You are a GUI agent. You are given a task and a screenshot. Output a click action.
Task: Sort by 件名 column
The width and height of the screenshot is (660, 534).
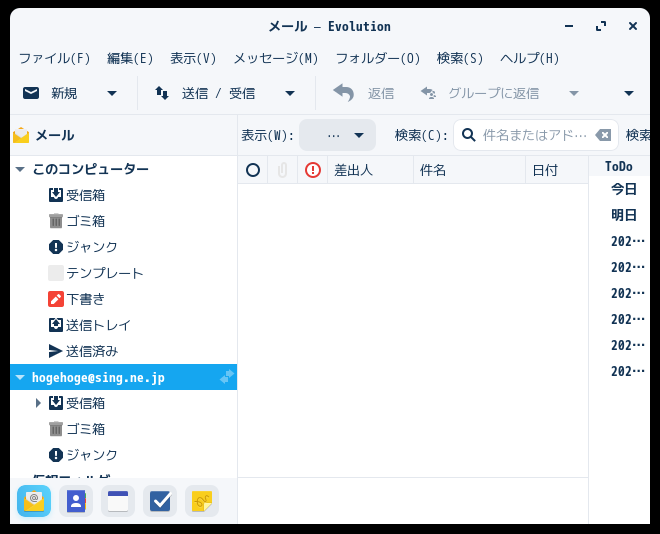[x=469, y=170]
